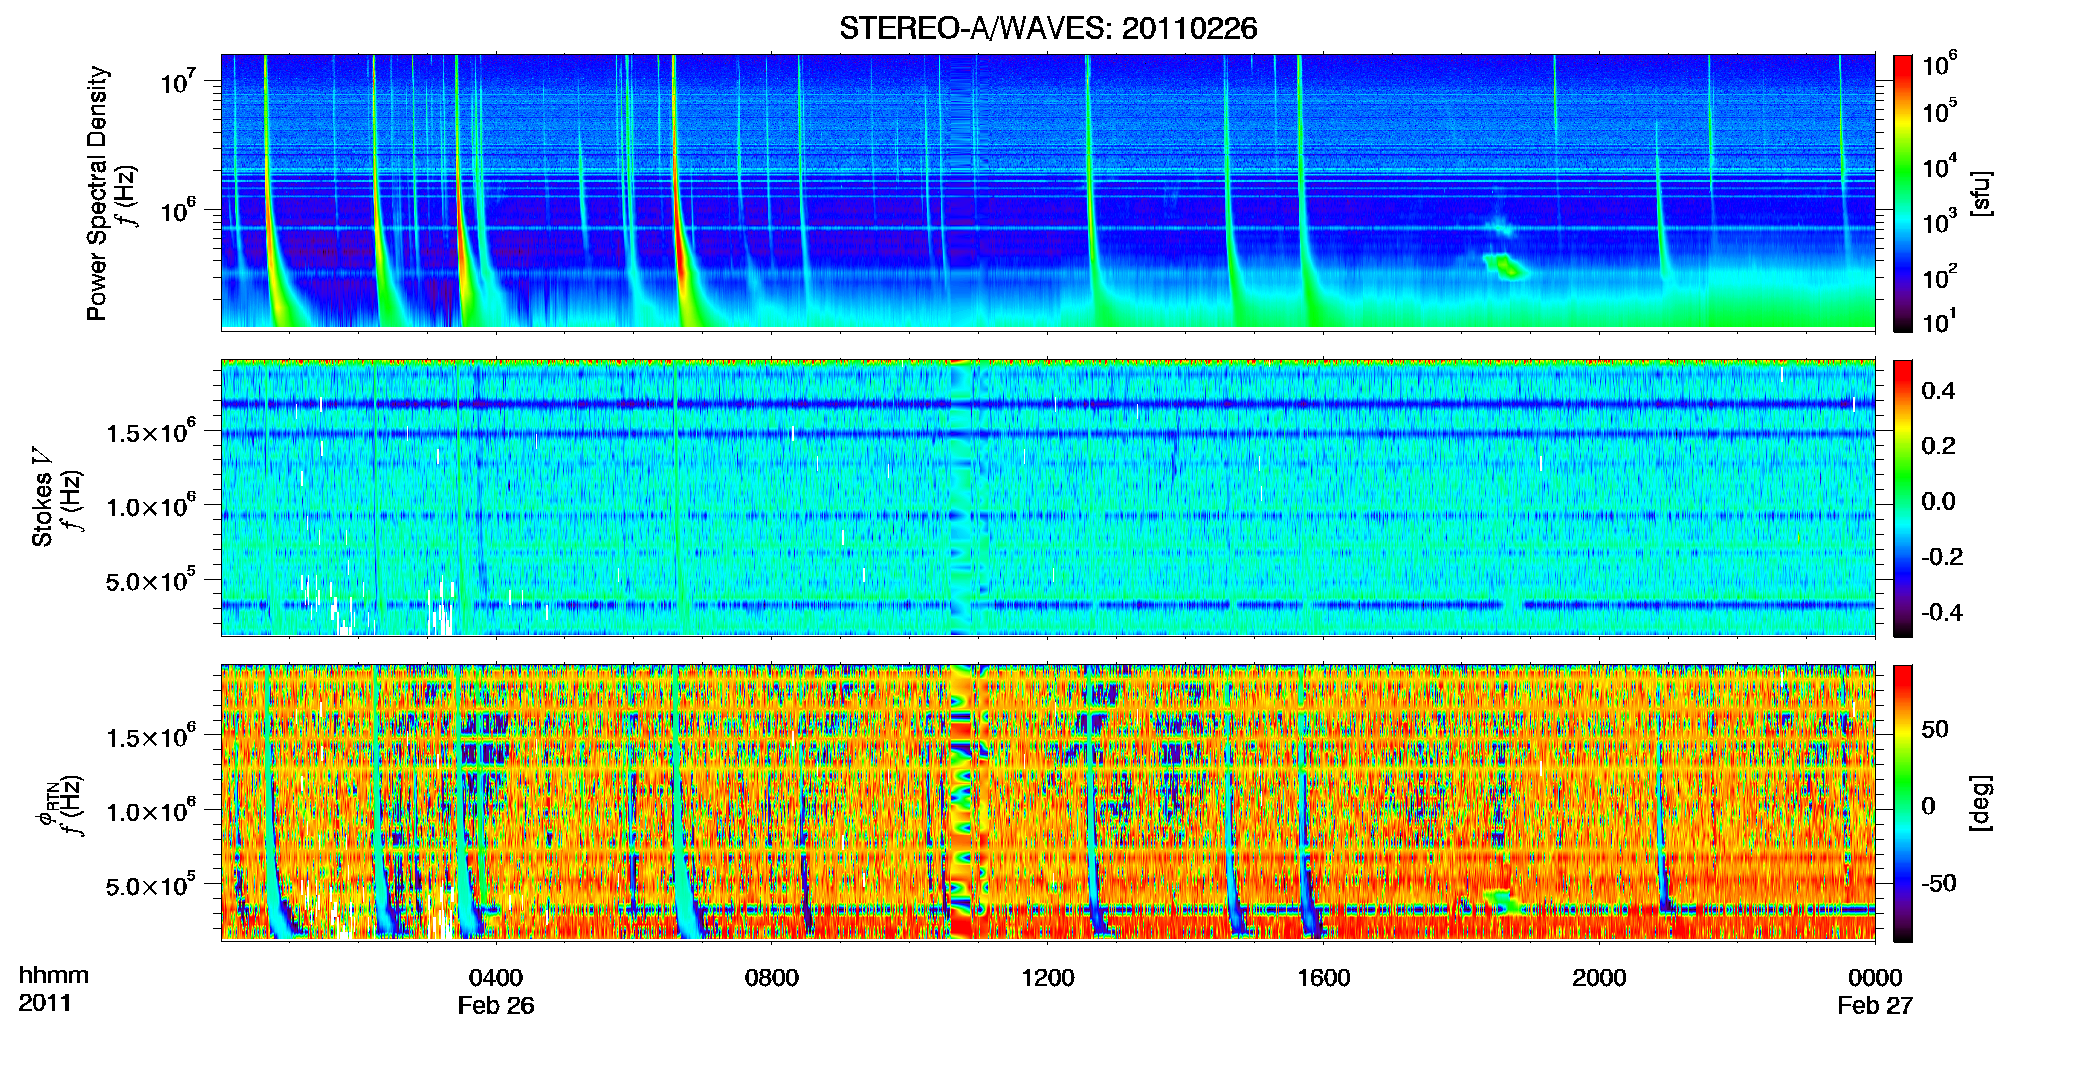Click the Stokes V colorbar
Screen dimensions: 2096x1080
[x=1903, y=498]
